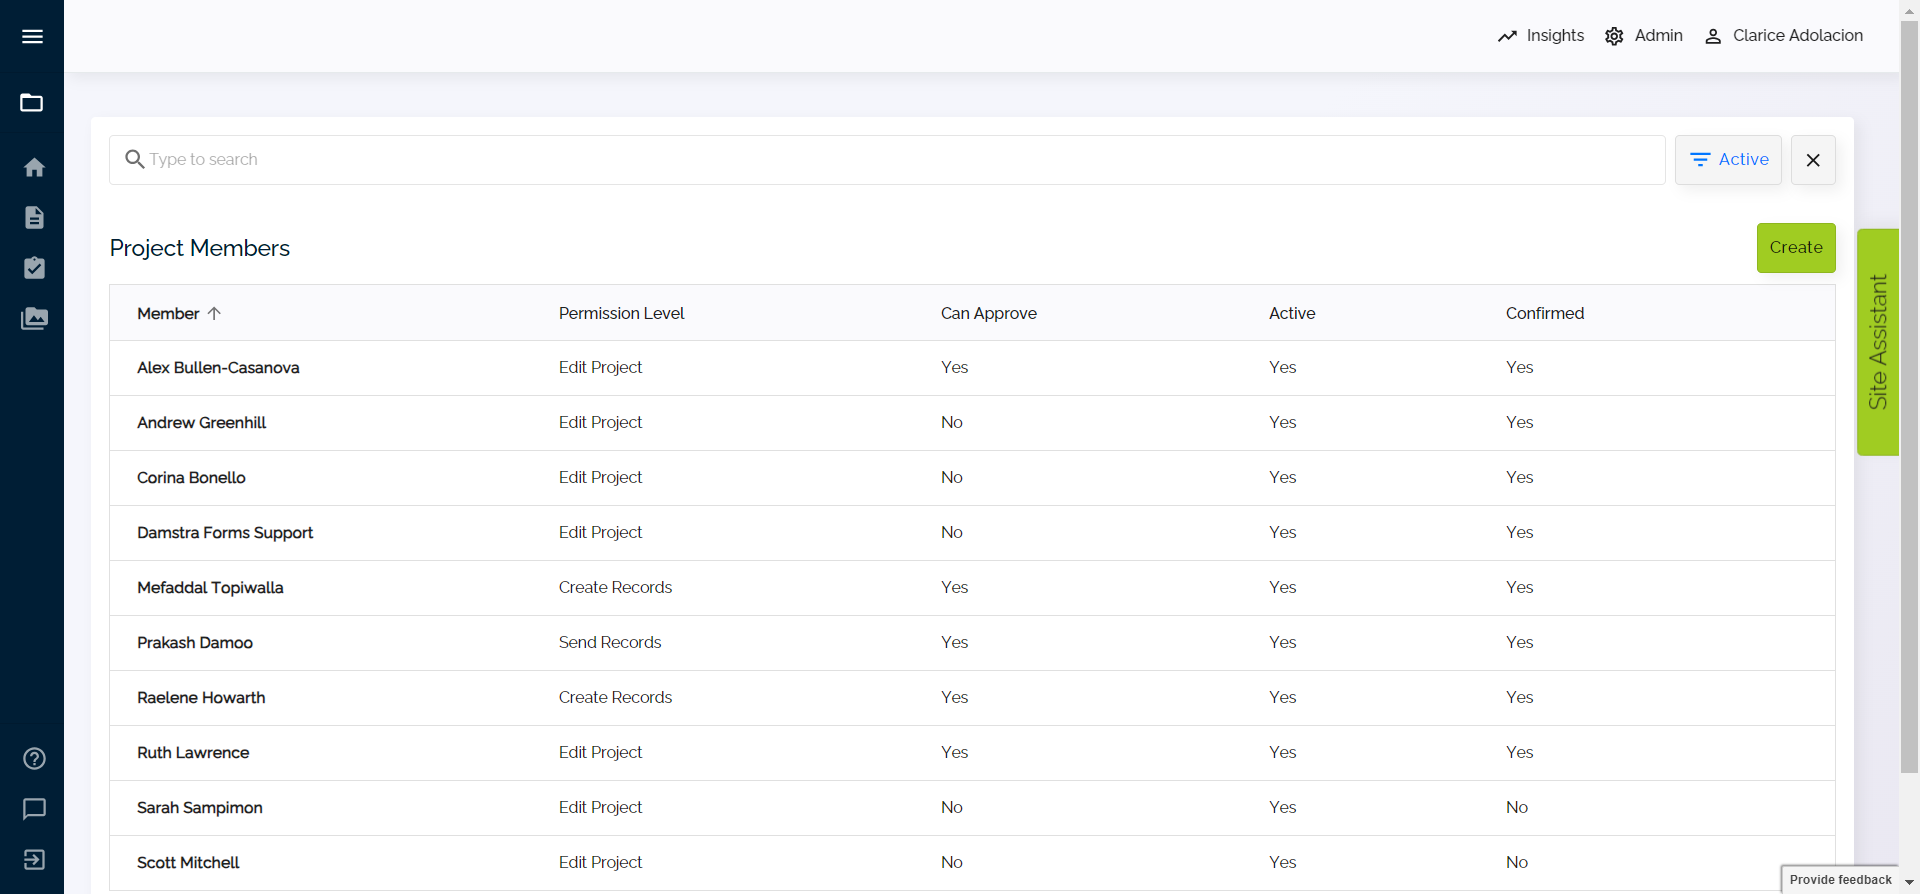Toggle the Active filter button
The height and width of the screenshot is (894, 1920).
(1728, 160)
